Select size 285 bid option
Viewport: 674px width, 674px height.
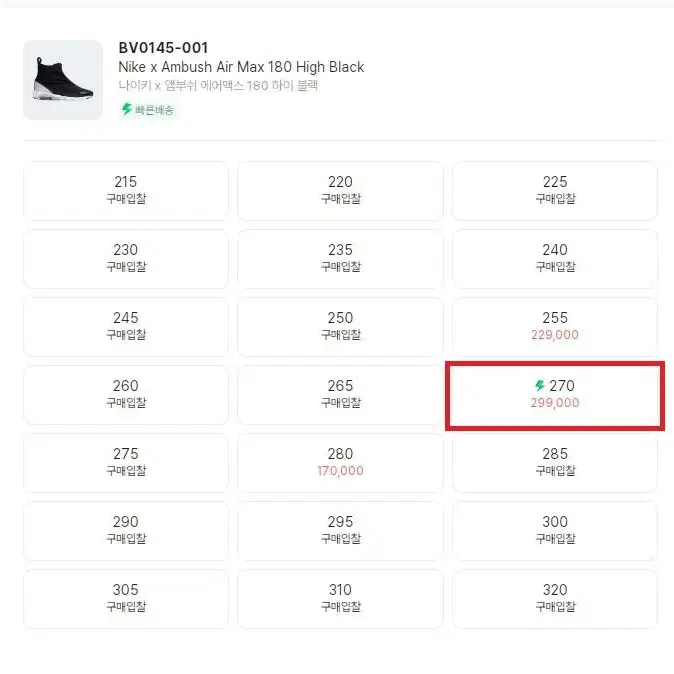555,463
